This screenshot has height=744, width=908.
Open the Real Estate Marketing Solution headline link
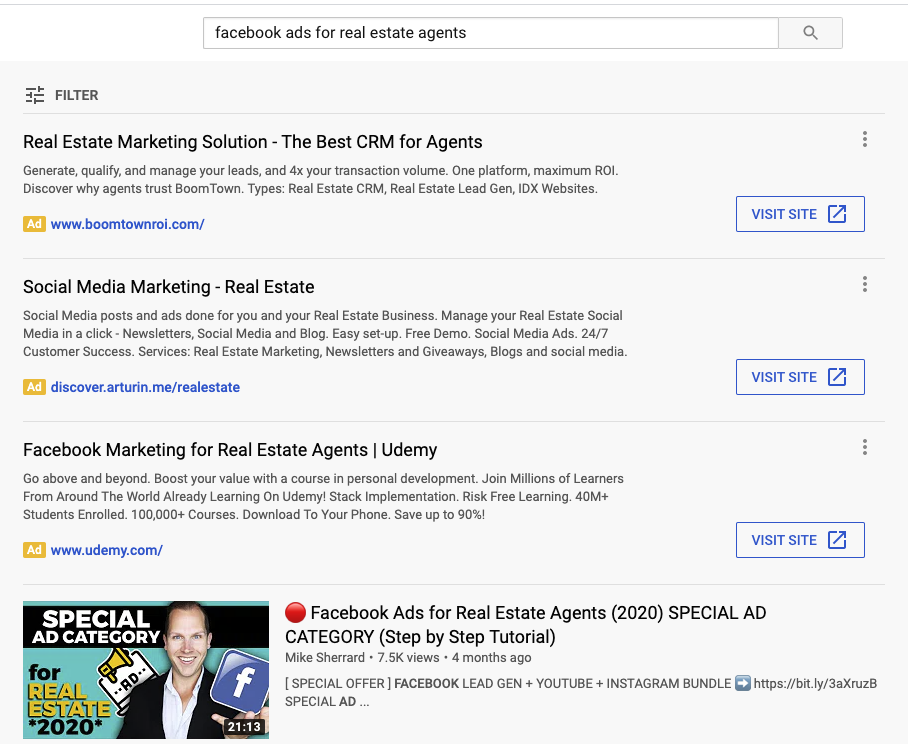click(253, 142)
